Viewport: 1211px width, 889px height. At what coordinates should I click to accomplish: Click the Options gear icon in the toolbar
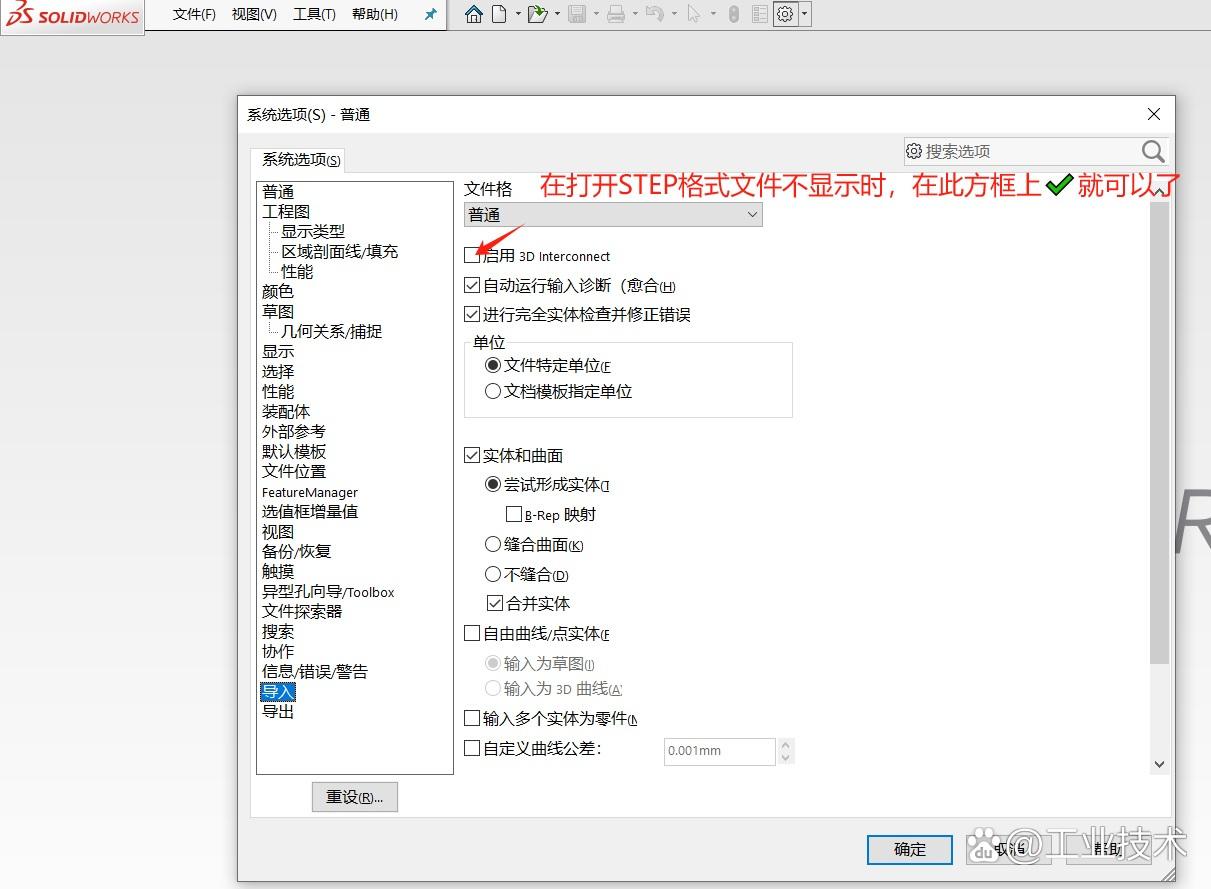pyautogui.click(x=786, y=14)
